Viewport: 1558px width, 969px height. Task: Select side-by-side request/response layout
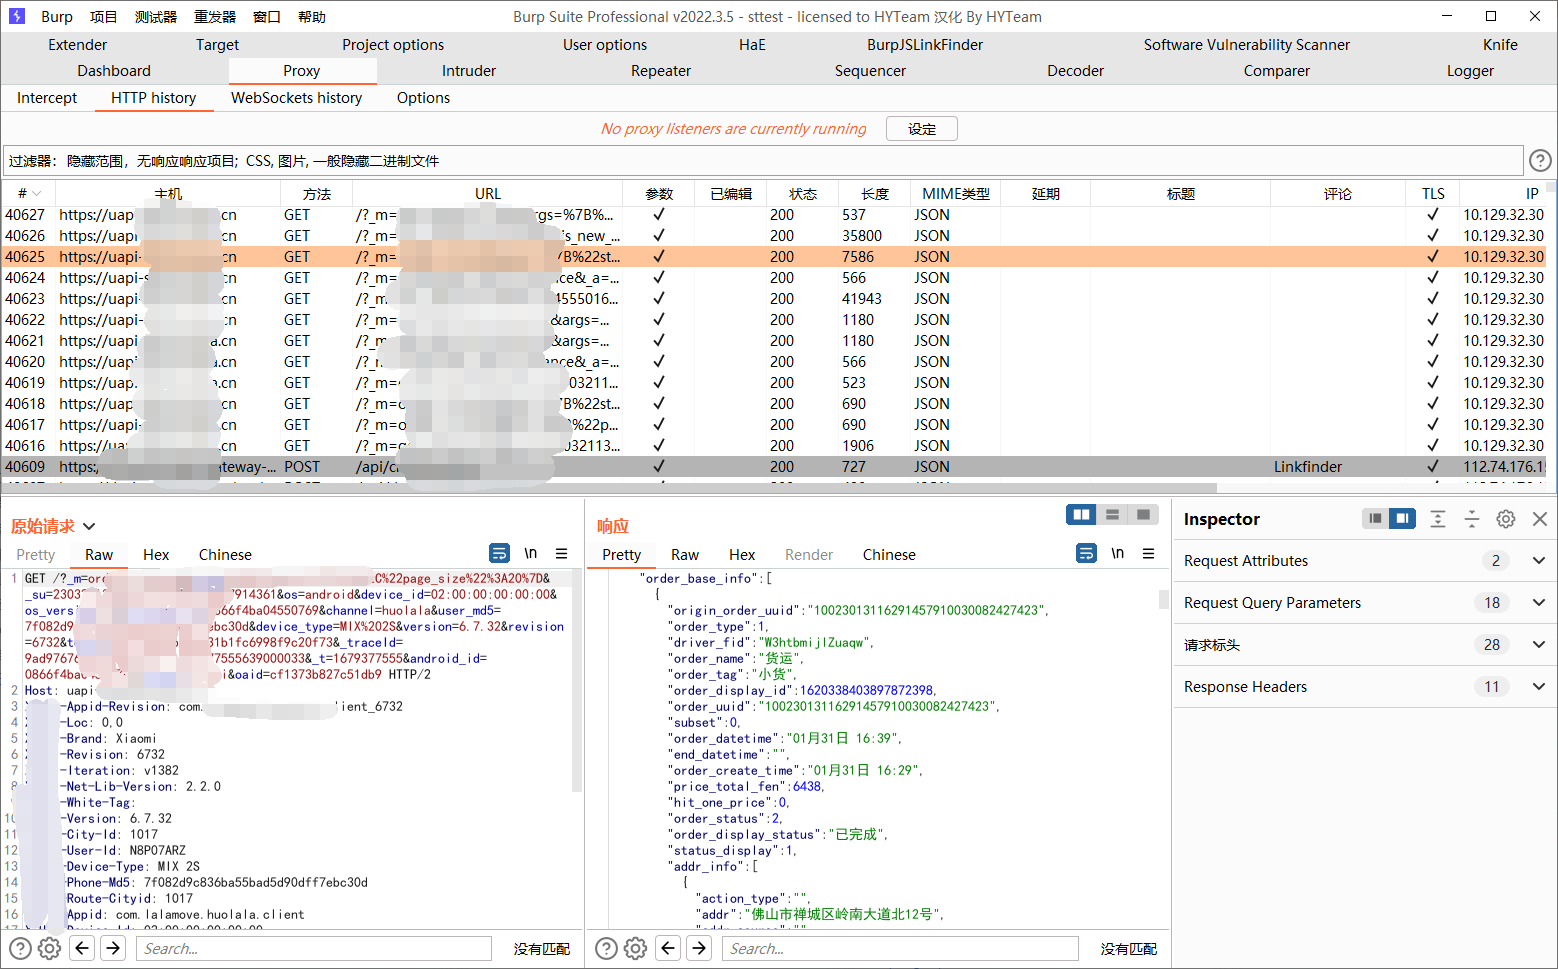coord(1081,514)
